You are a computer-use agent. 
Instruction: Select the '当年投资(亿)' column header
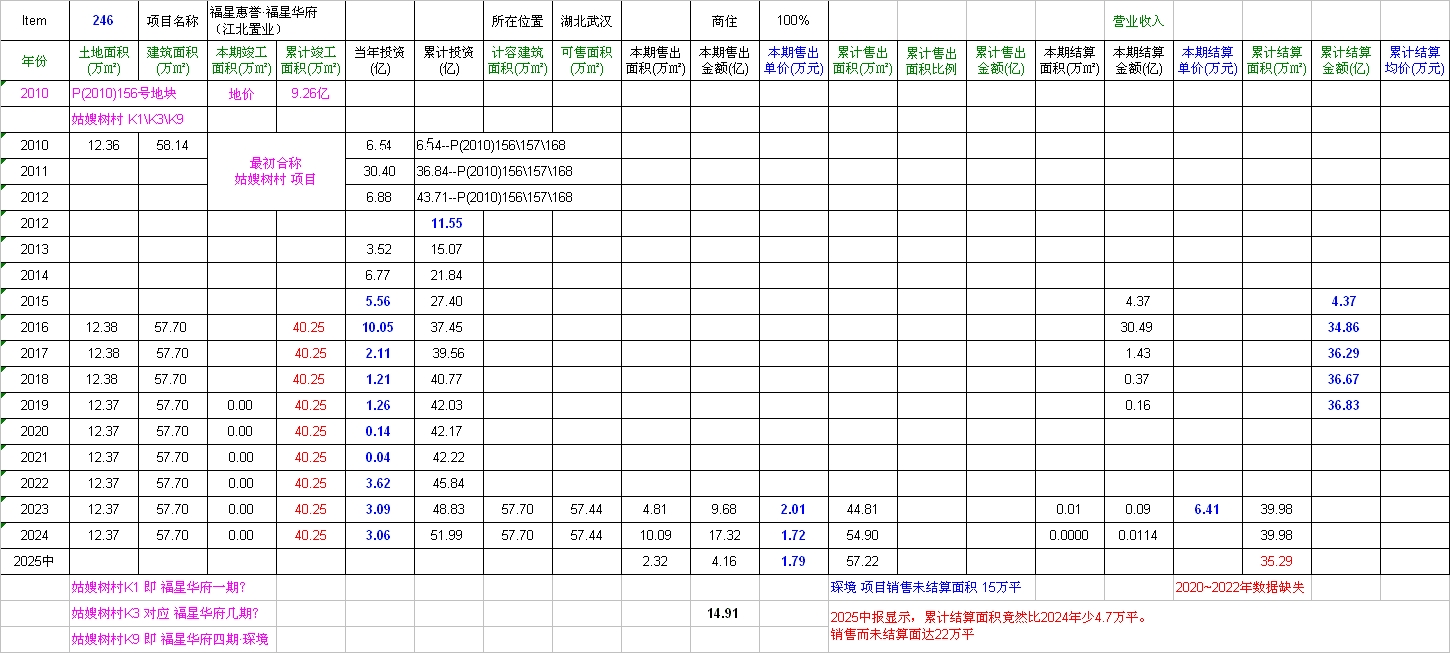click(380, 61)
